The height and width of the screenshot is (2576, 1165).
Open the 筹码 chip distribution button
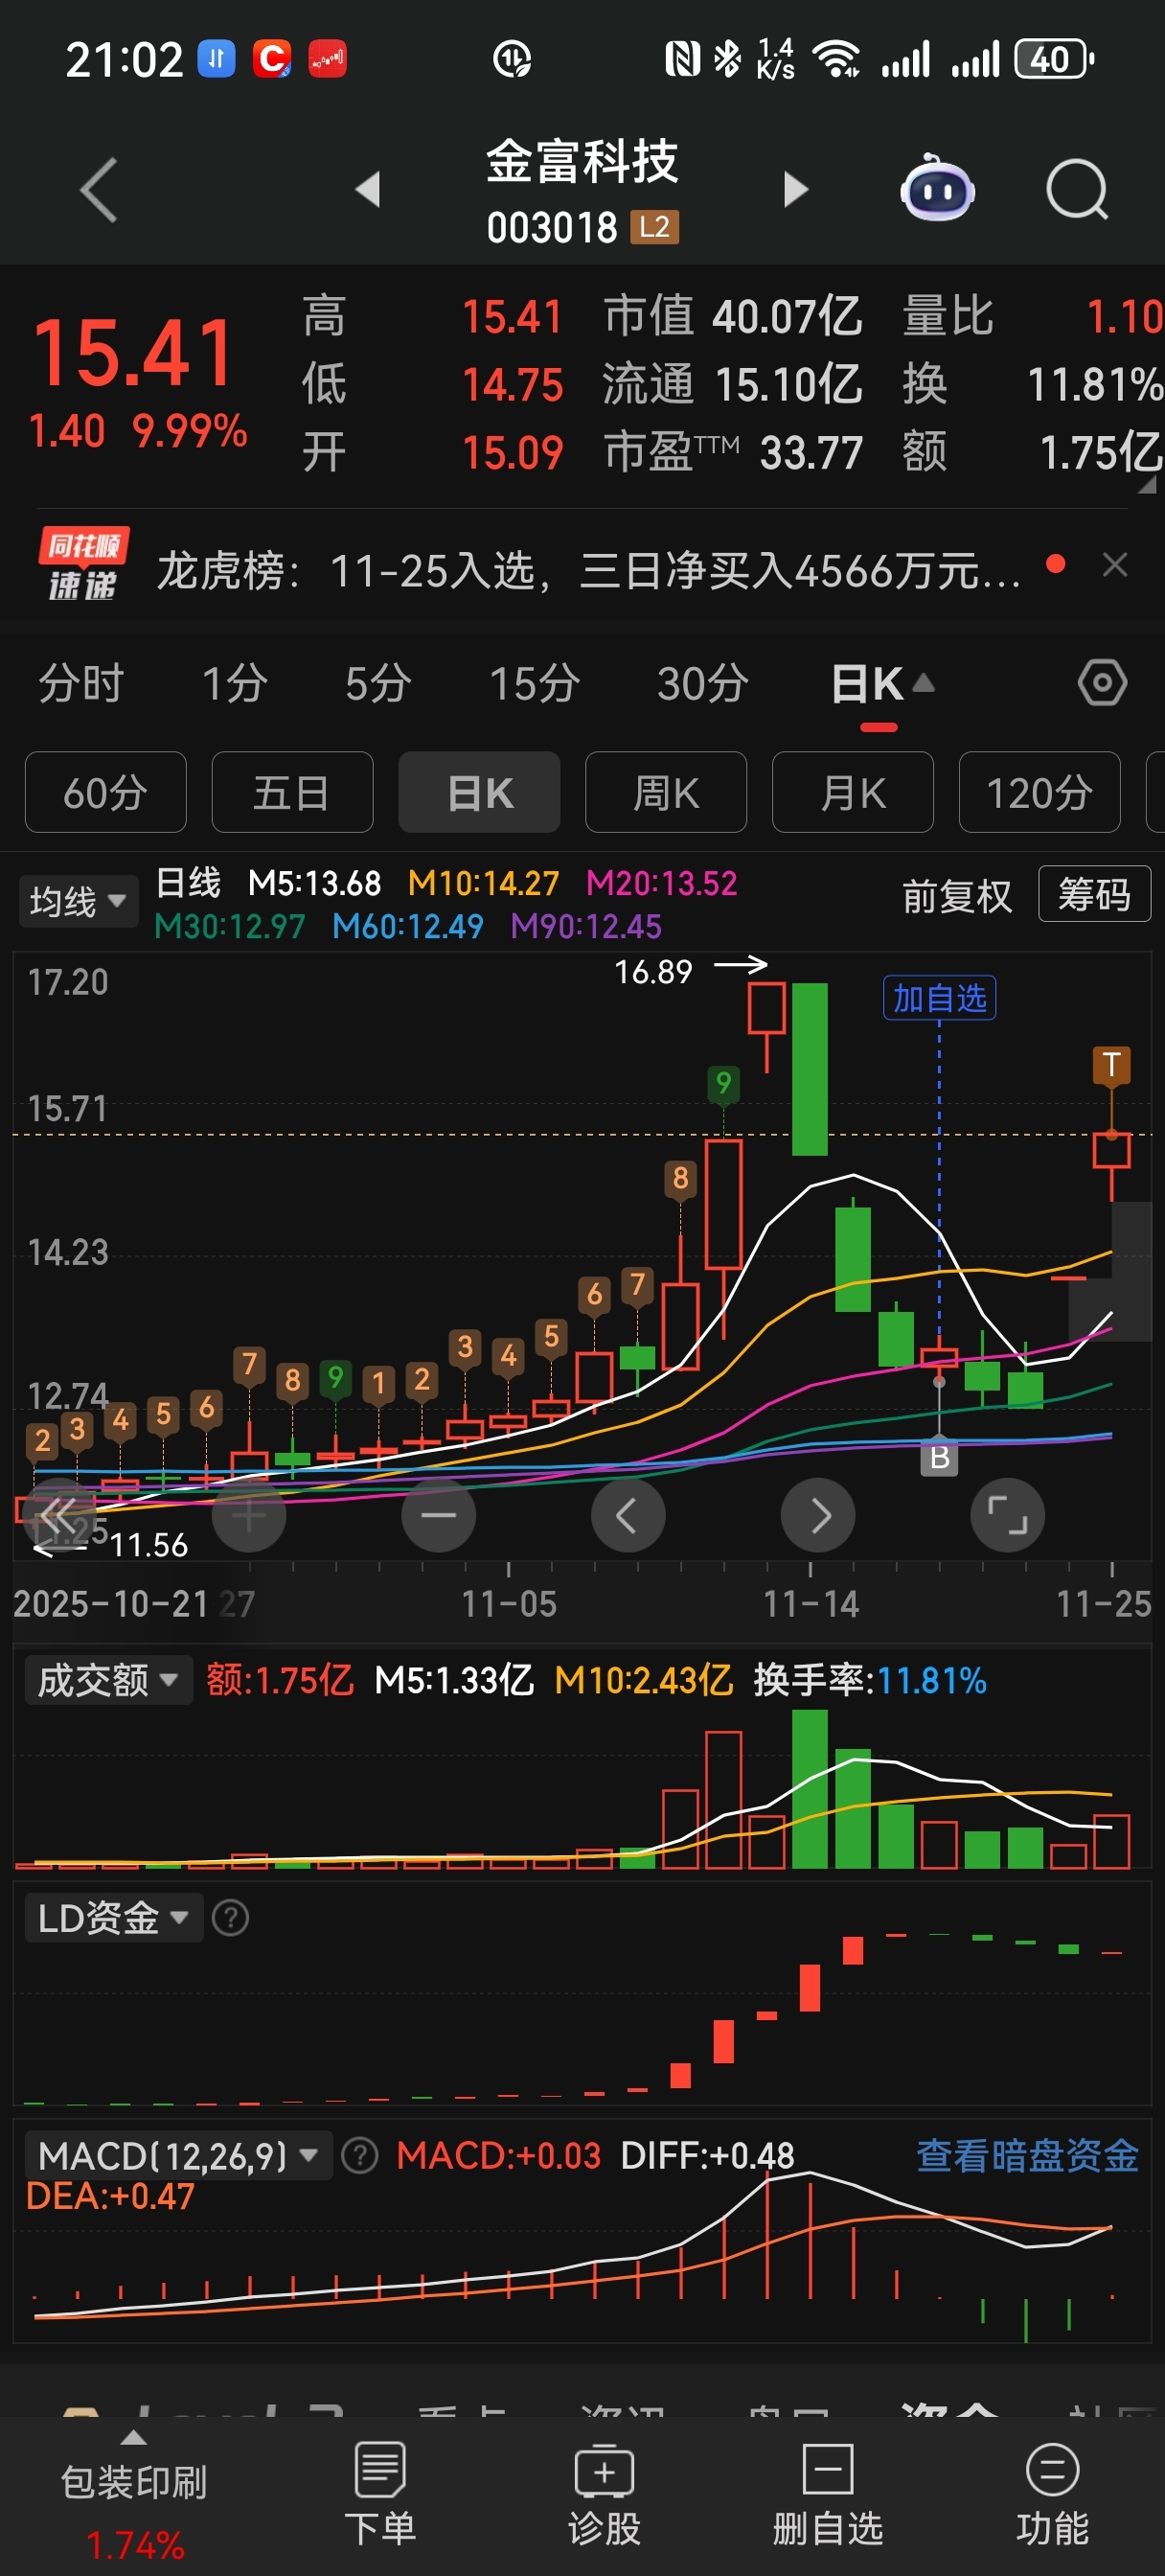pos(1095,894)
